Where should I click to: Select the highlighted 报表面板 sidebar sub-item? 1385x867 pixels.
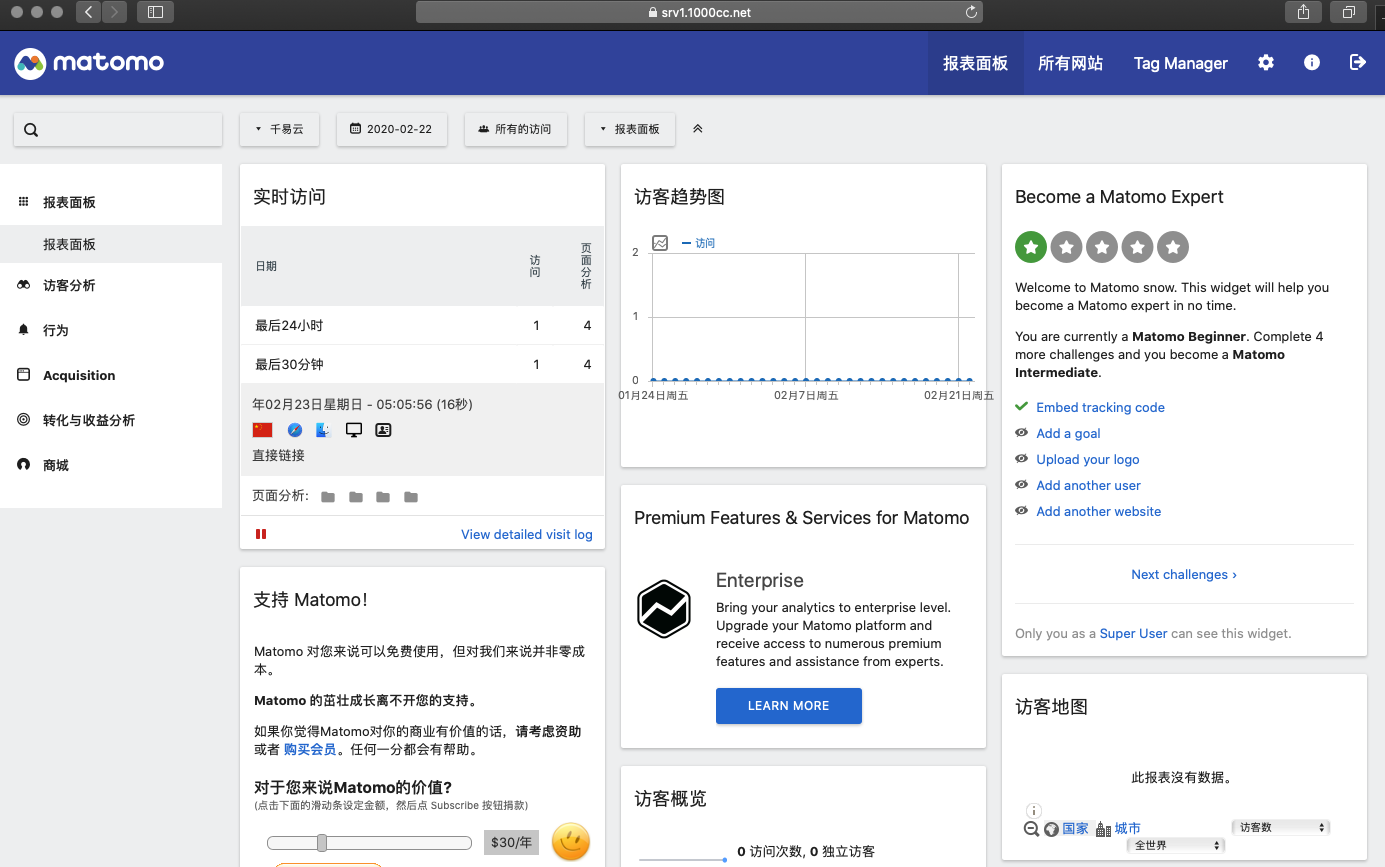tap(111, 244)
